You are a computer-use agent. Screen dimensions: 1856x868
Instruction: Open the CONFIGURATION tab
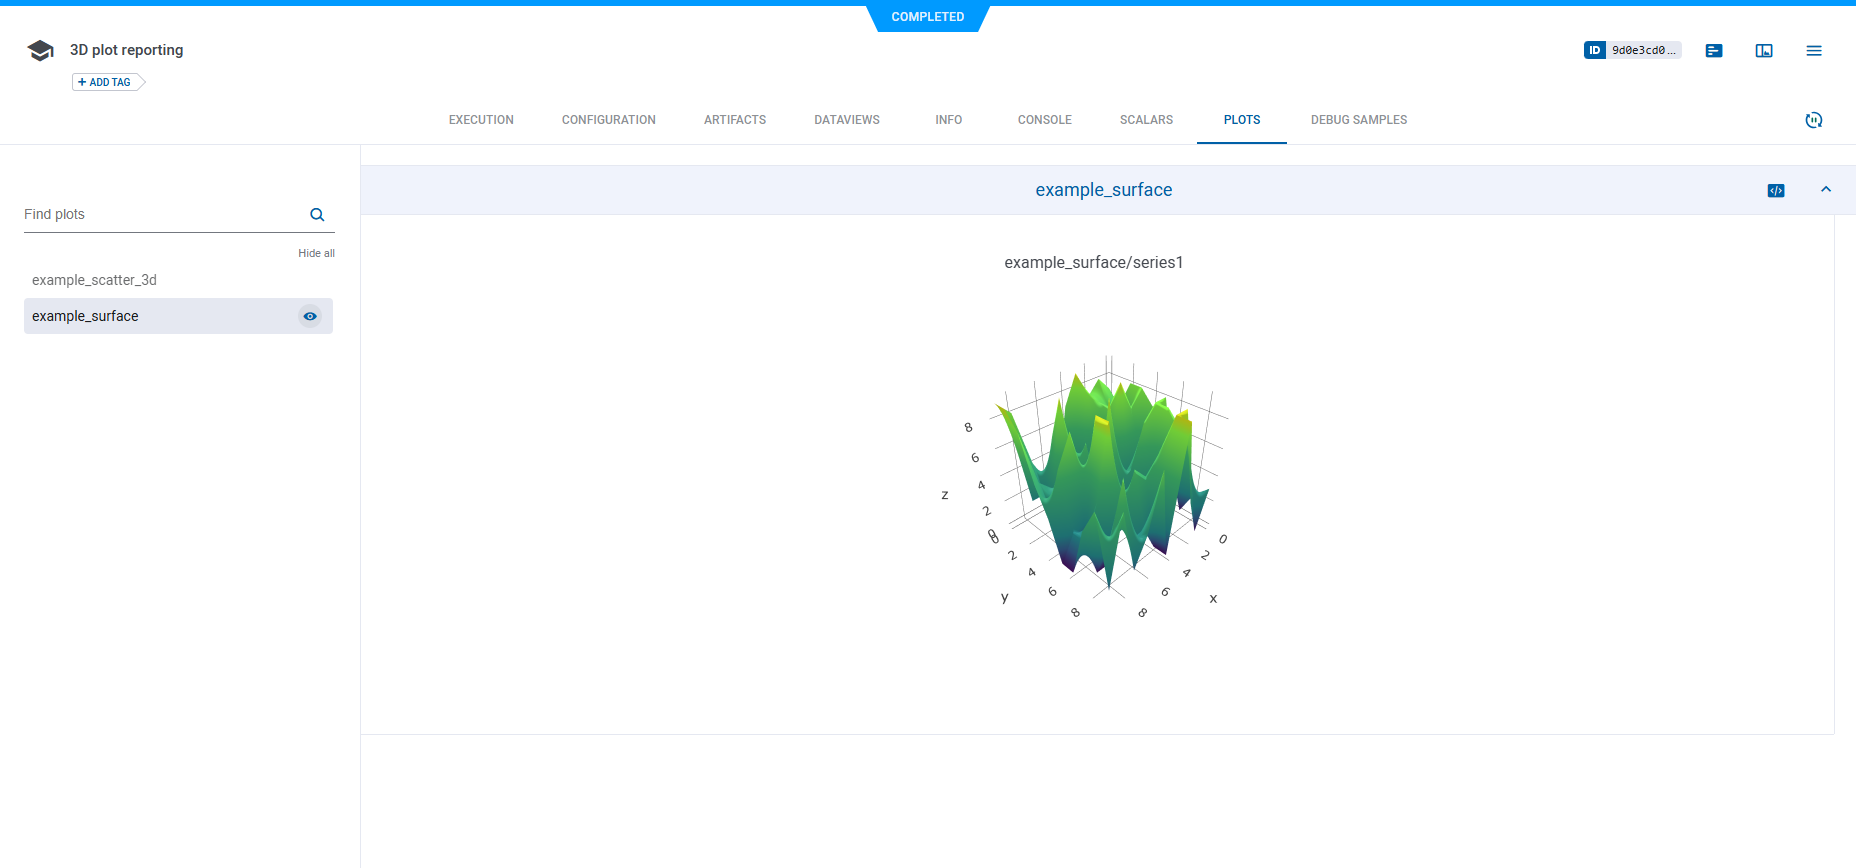[x=608, y=120]
